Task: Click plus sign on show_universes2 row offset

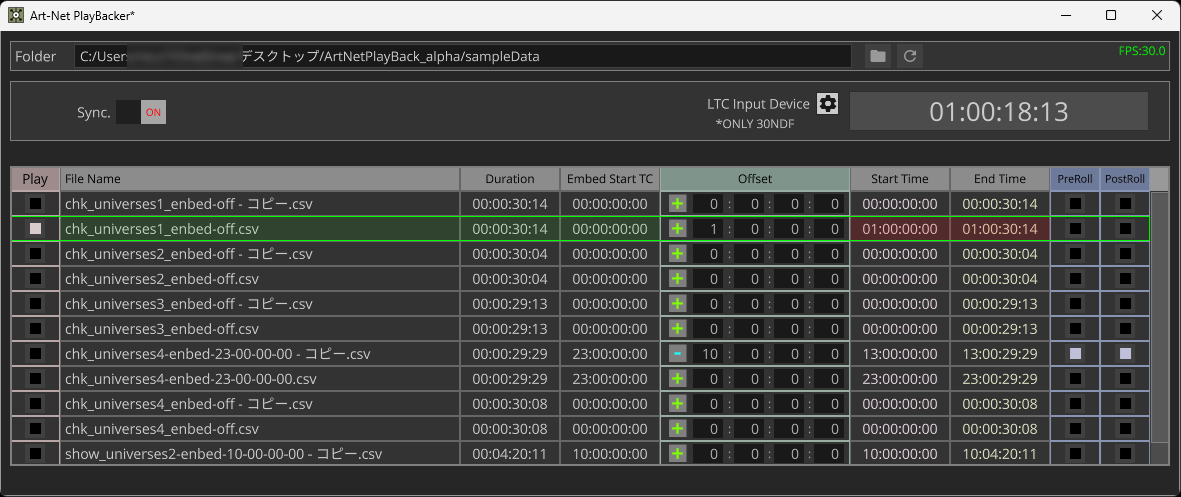Action: (x=677, y=454)
